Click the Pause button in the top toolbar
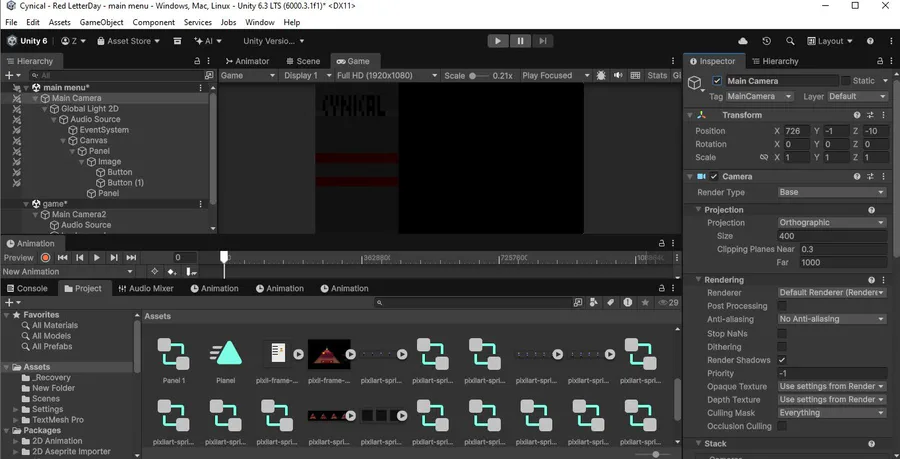This screenshot has width=900, height=459. pos(520,41)
